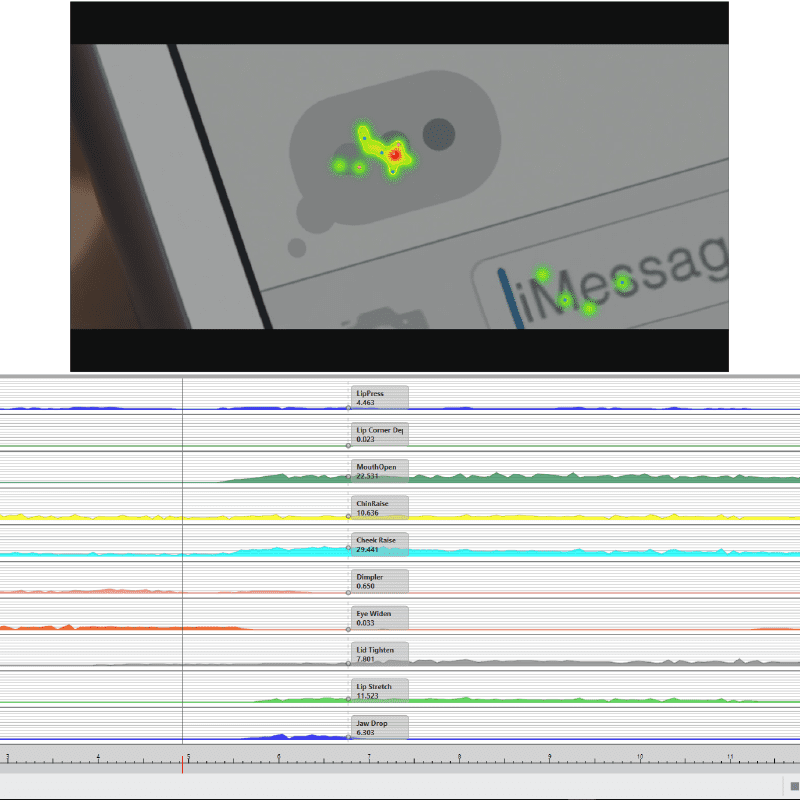
Task: Select the Lip Stretch 11.523 label
Action: click(380, 691)
